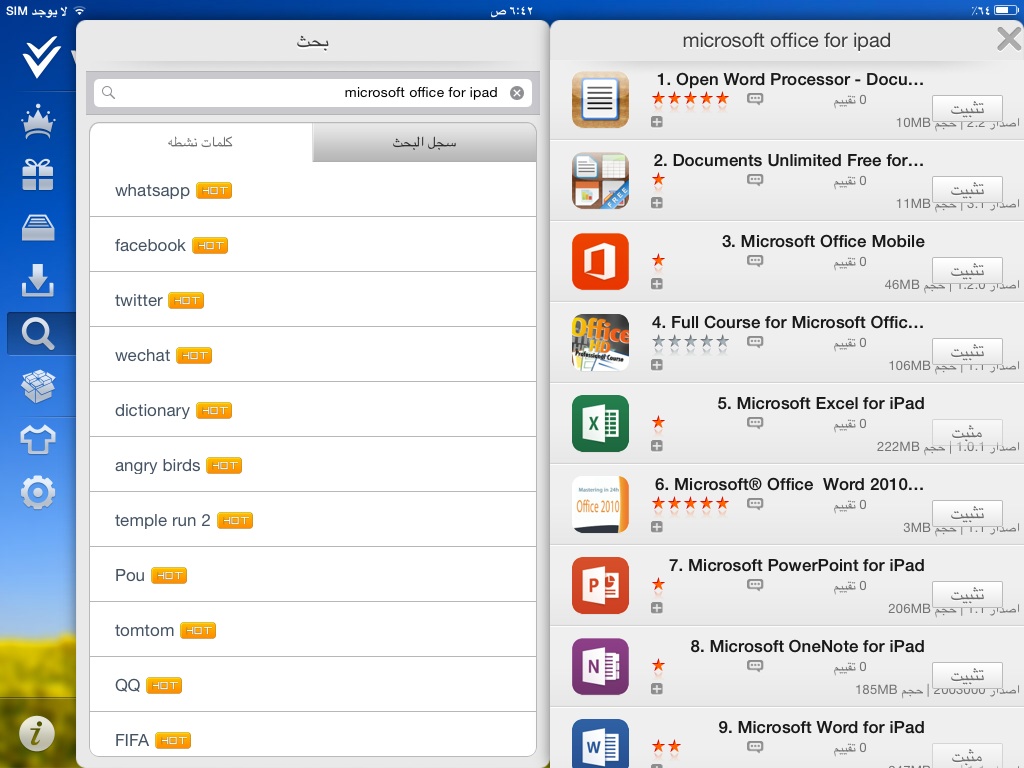Open the Documents Unlimited Free app icon
The image size is (1024, 768).
click(600, 180)
